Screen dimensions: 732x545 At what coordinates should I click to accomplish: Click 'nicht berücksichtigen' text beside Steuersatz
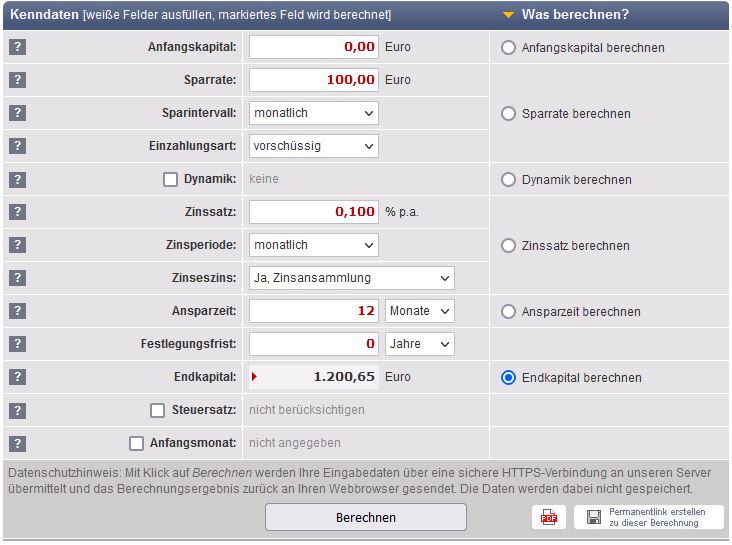click(307, 410)
